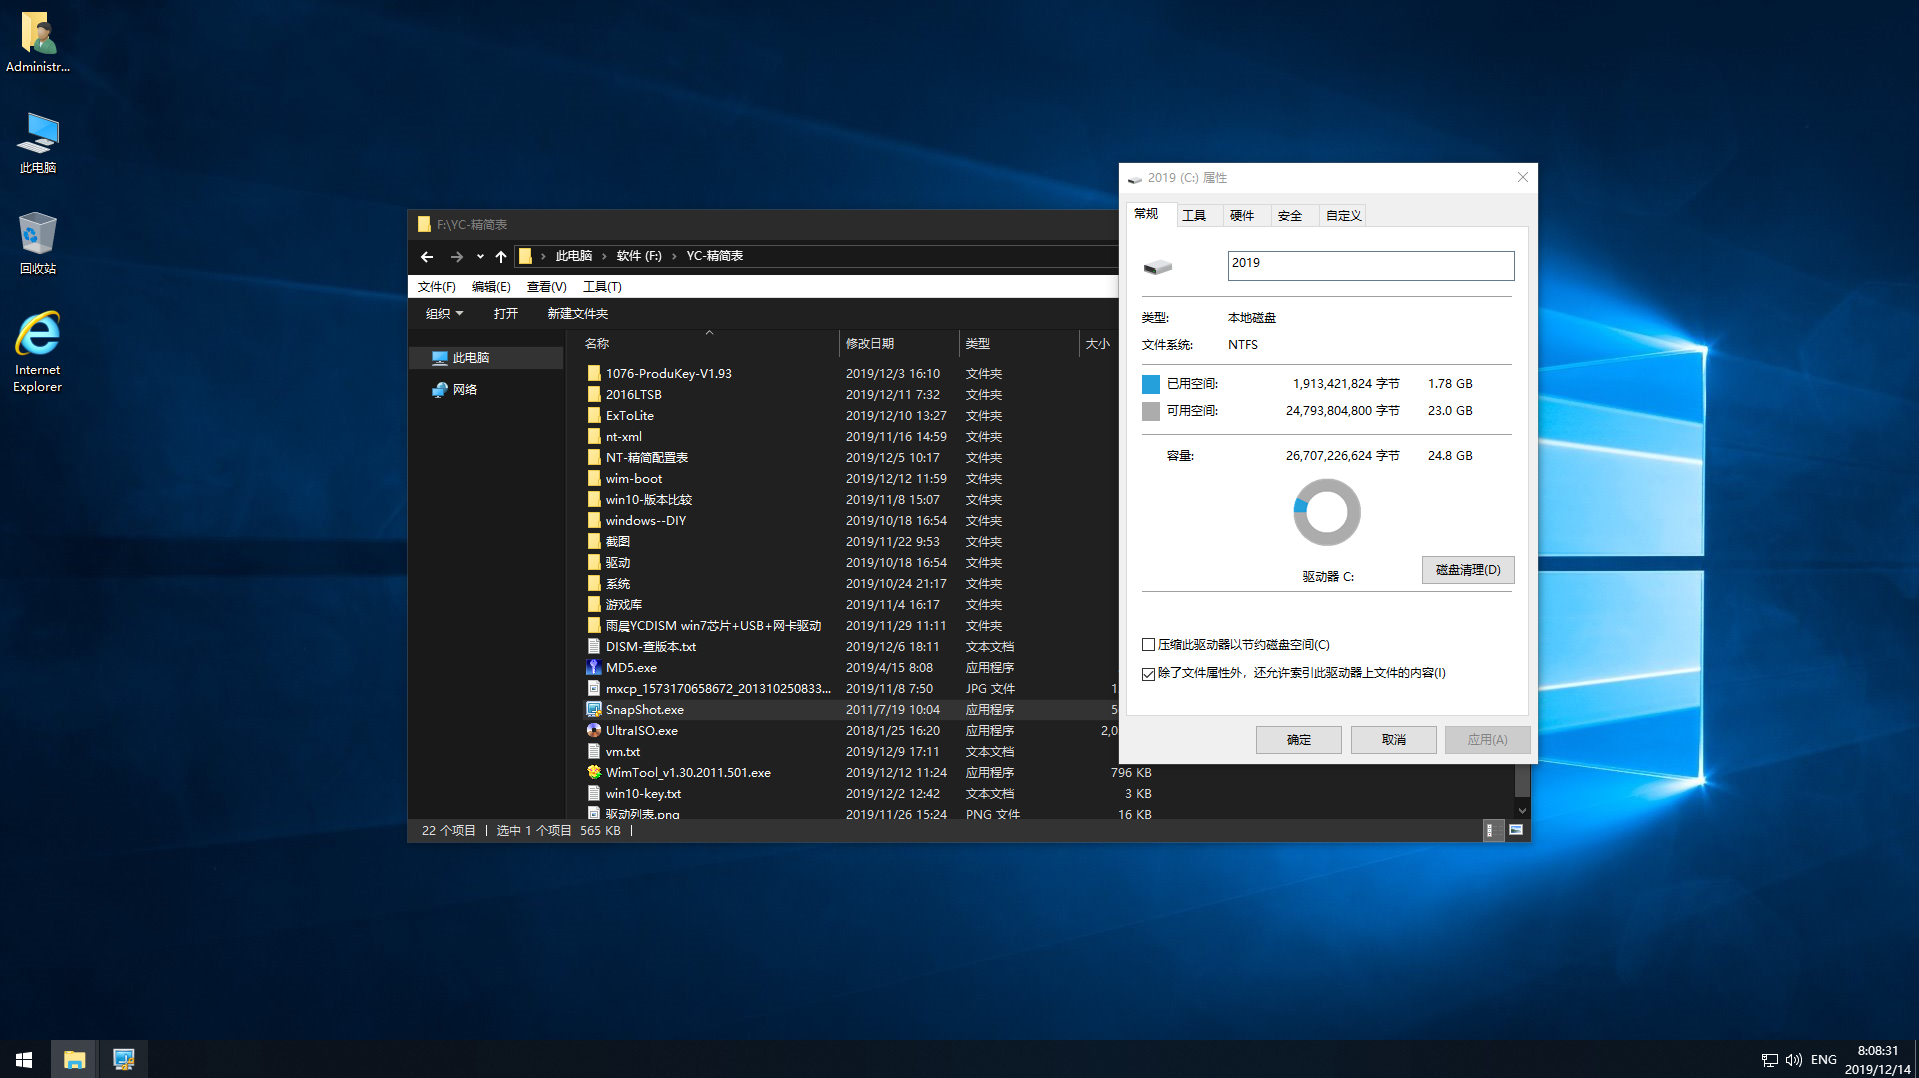Click the drive icon in properties dialog
The height and width of the screenshot is (1078, 1919).
click(x=1158, y=267)
